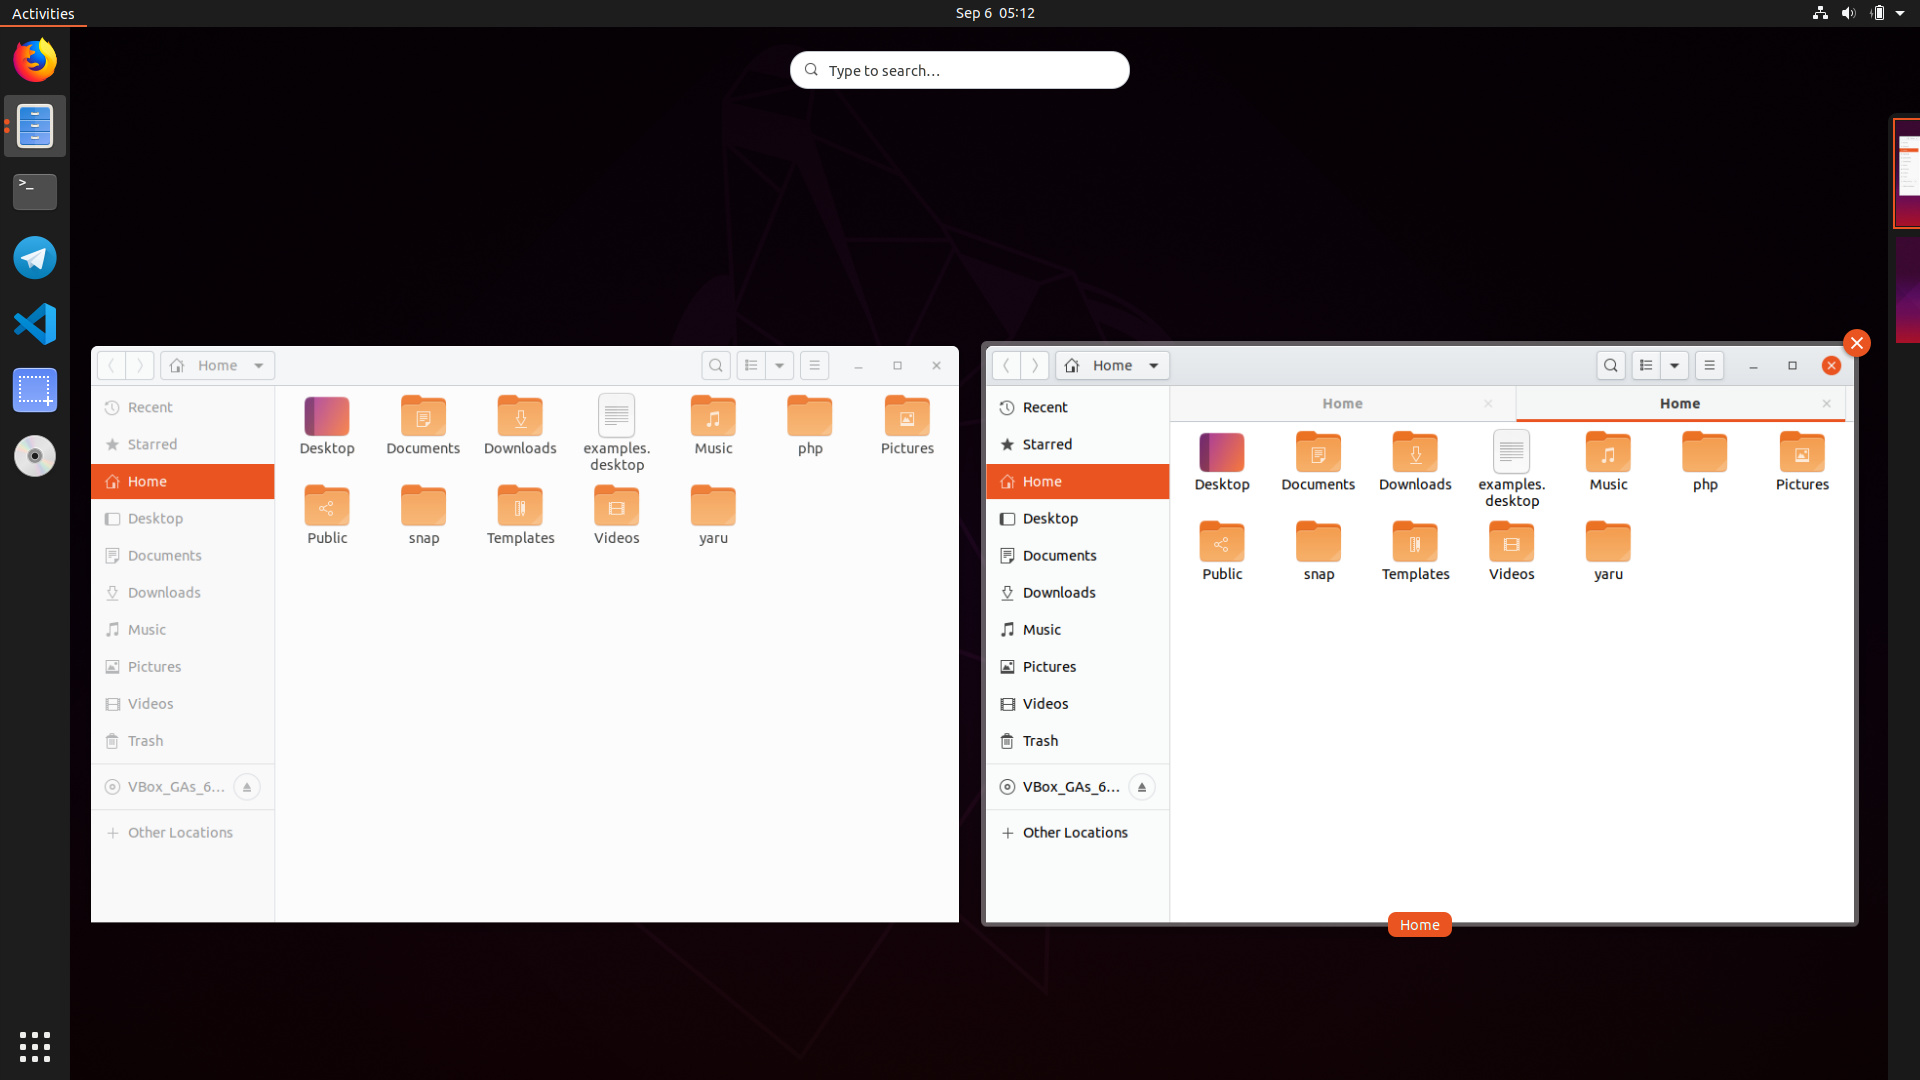The height and width of the screenshot is (1080, 1920).
Task: Open hamburger menu in right Files window
Action: [1709, 366]
